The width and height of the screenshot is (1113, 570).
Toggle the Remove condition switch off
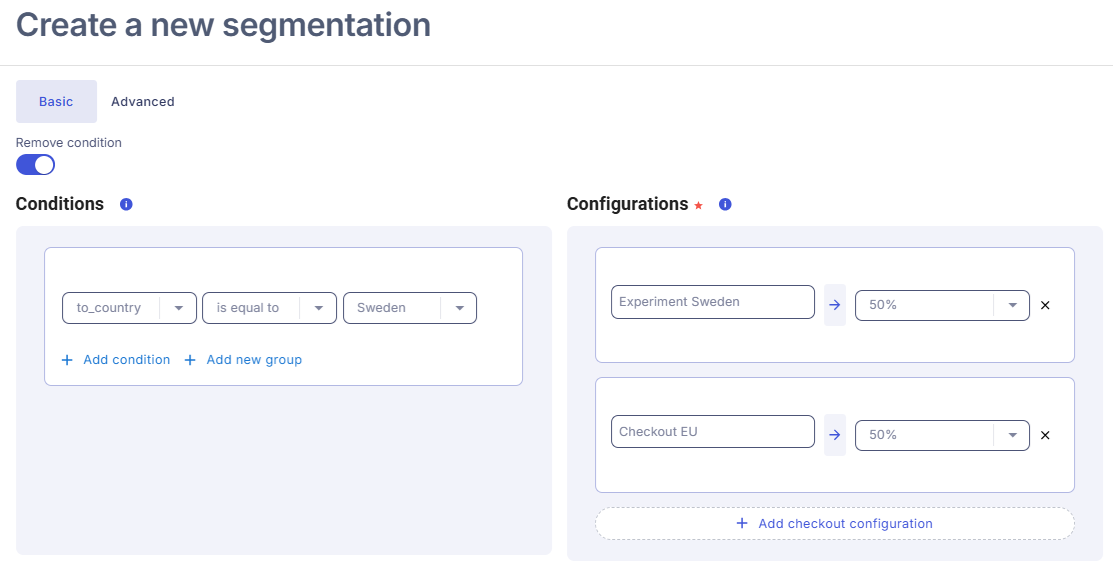[35, 165]
